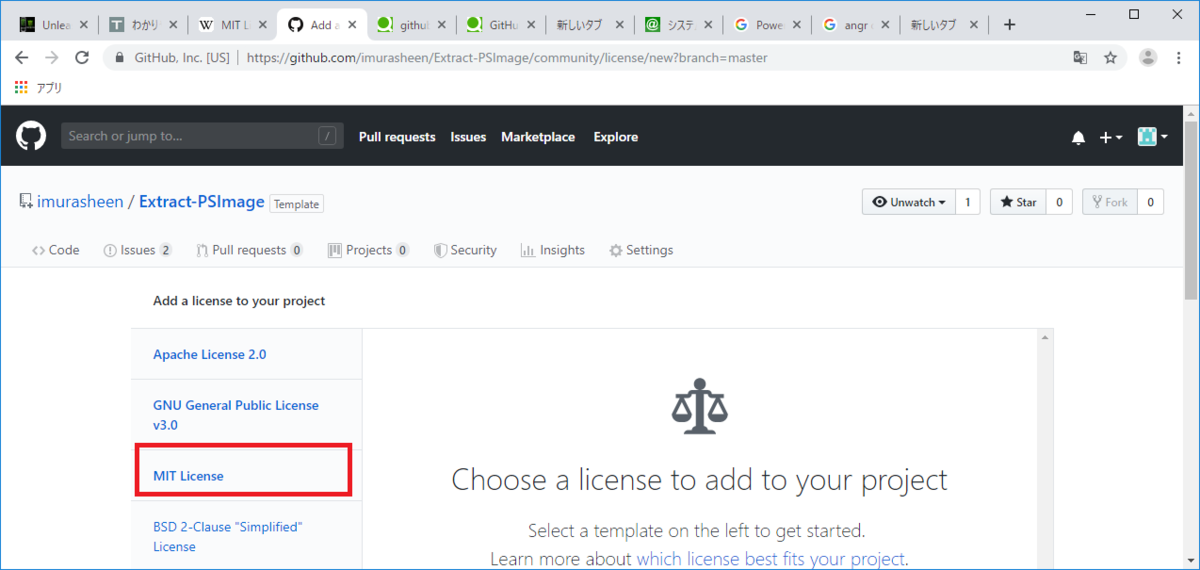Switch to the わかり browser tab
Image resolution: width=1200 pixels, height=570 pixels.
pos(143,24)
